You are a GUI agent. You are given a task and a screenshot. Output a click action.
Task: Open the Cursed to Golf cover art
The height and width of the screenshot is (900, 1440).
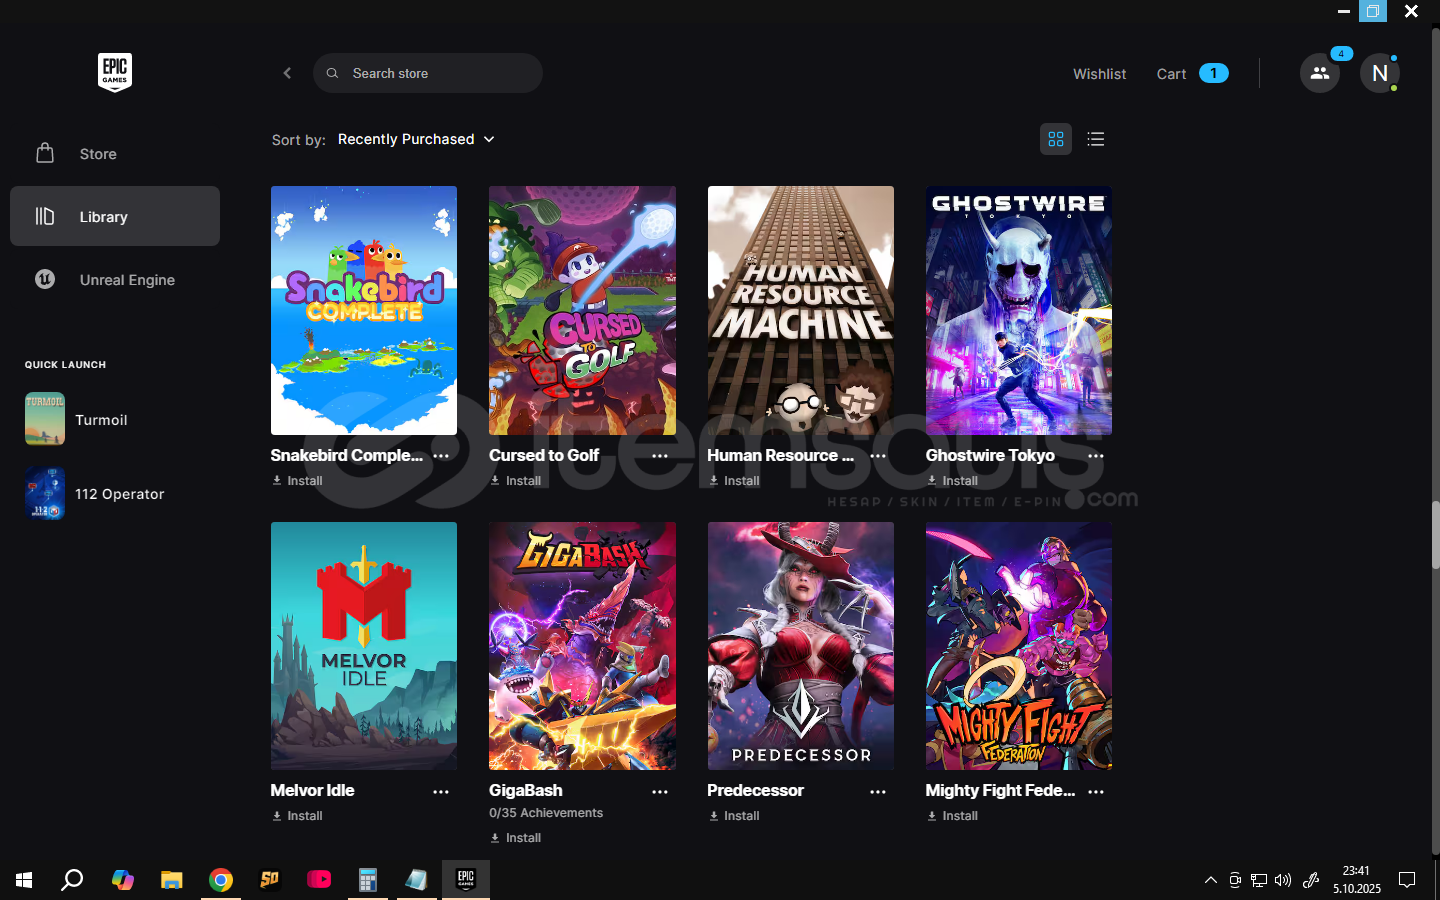(582, 310)
